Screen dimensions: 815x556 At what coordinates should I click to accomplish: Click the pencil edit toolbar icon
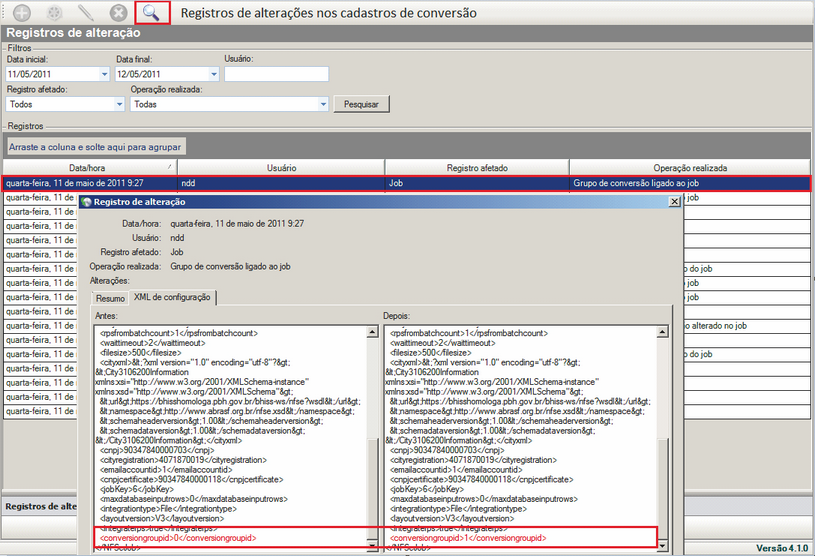[85, 12]
